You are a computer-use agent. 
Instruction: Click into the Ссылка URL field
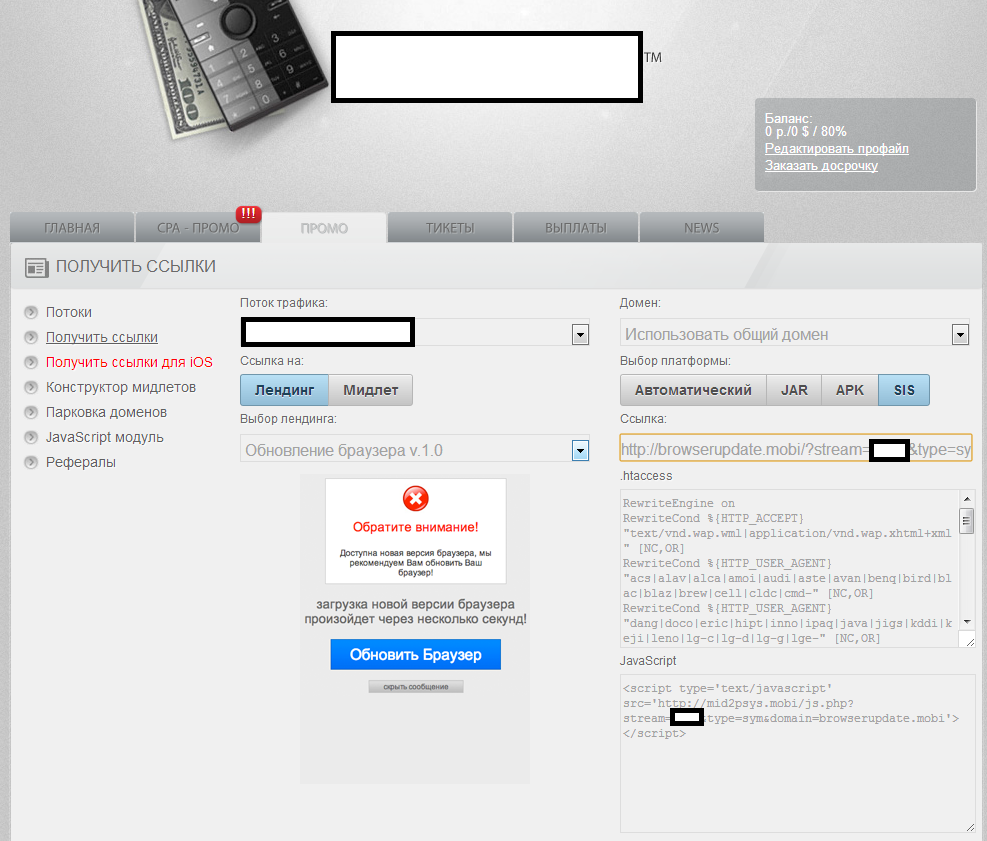796,448
